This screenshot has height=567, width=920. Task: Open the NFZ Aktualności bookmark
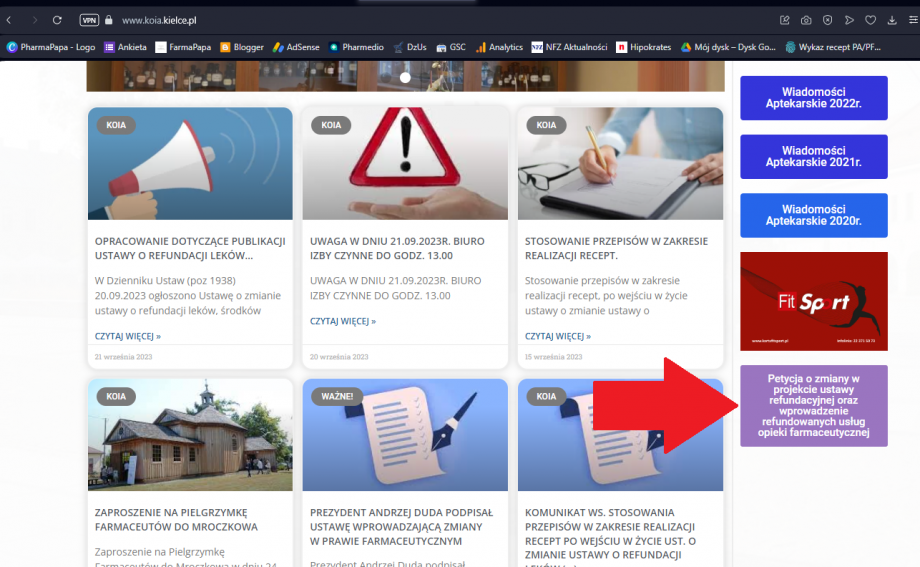[x=569, y=47]
